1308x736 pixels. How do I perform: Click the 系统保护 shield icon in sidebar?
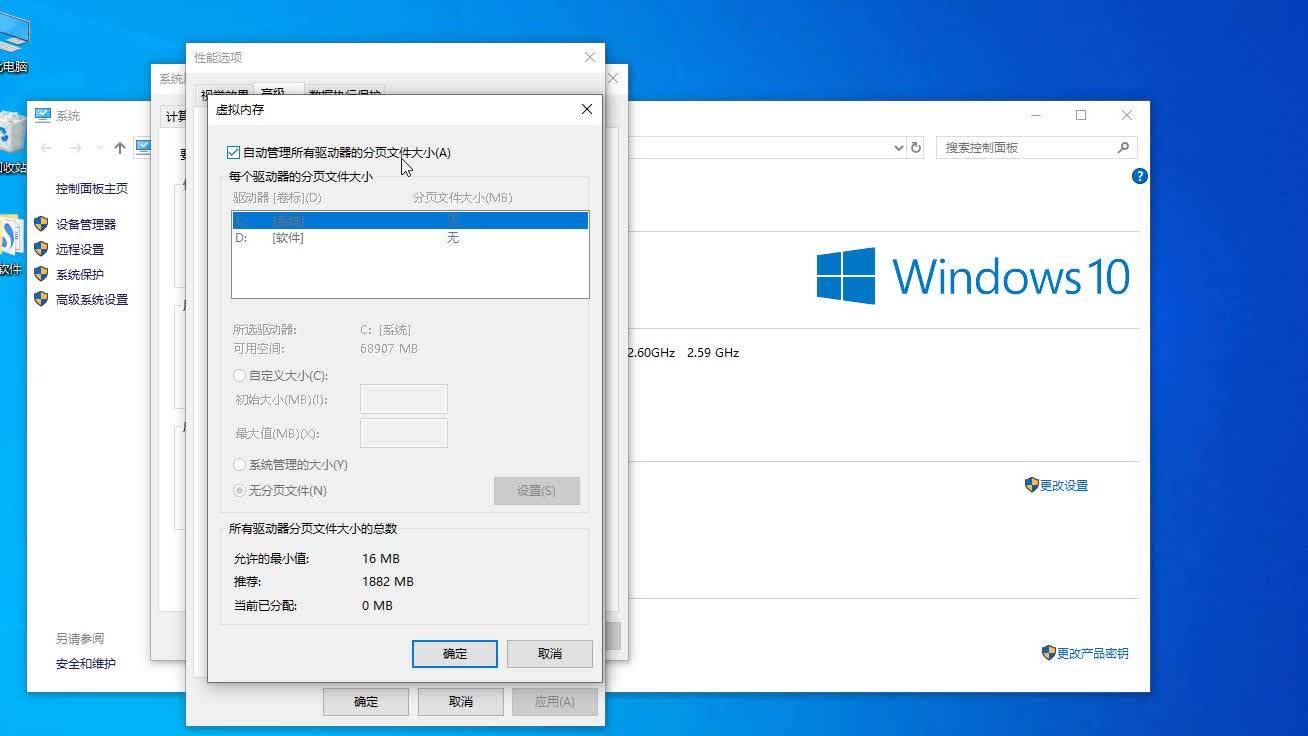41,274
